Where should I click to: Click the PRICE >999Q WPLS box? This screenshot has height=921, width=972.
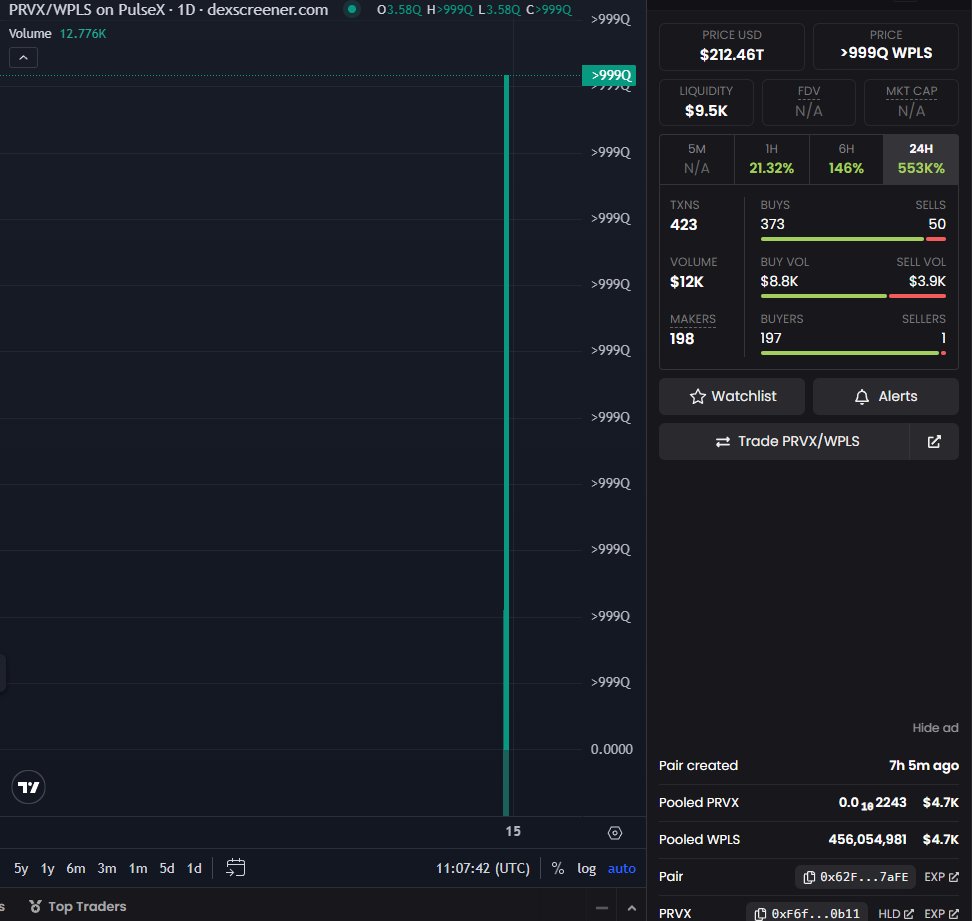click(885, 46)
